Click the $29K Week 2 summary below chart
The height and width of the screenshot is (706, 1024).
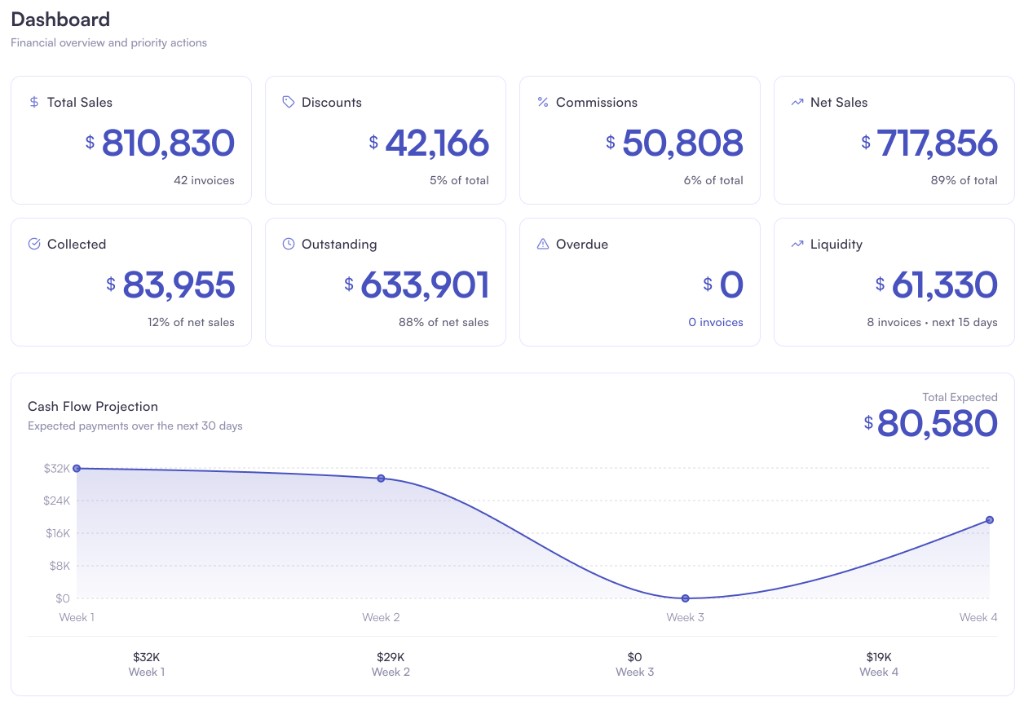(390, 657)
